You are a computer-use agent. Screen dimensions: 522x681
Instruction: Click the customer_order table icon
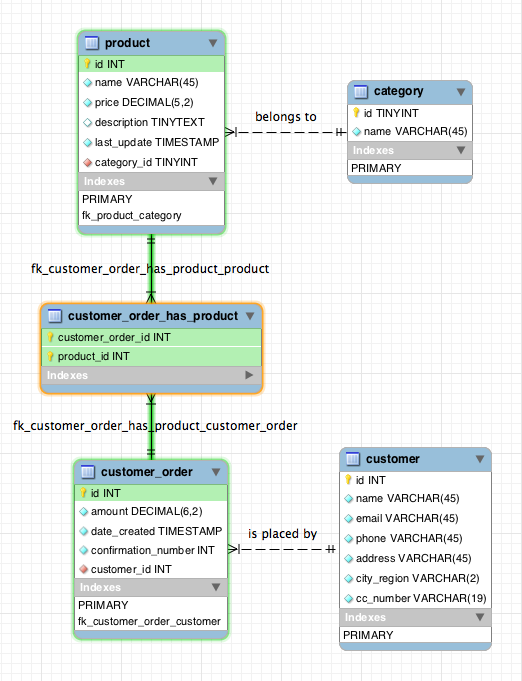click(88, 472)
